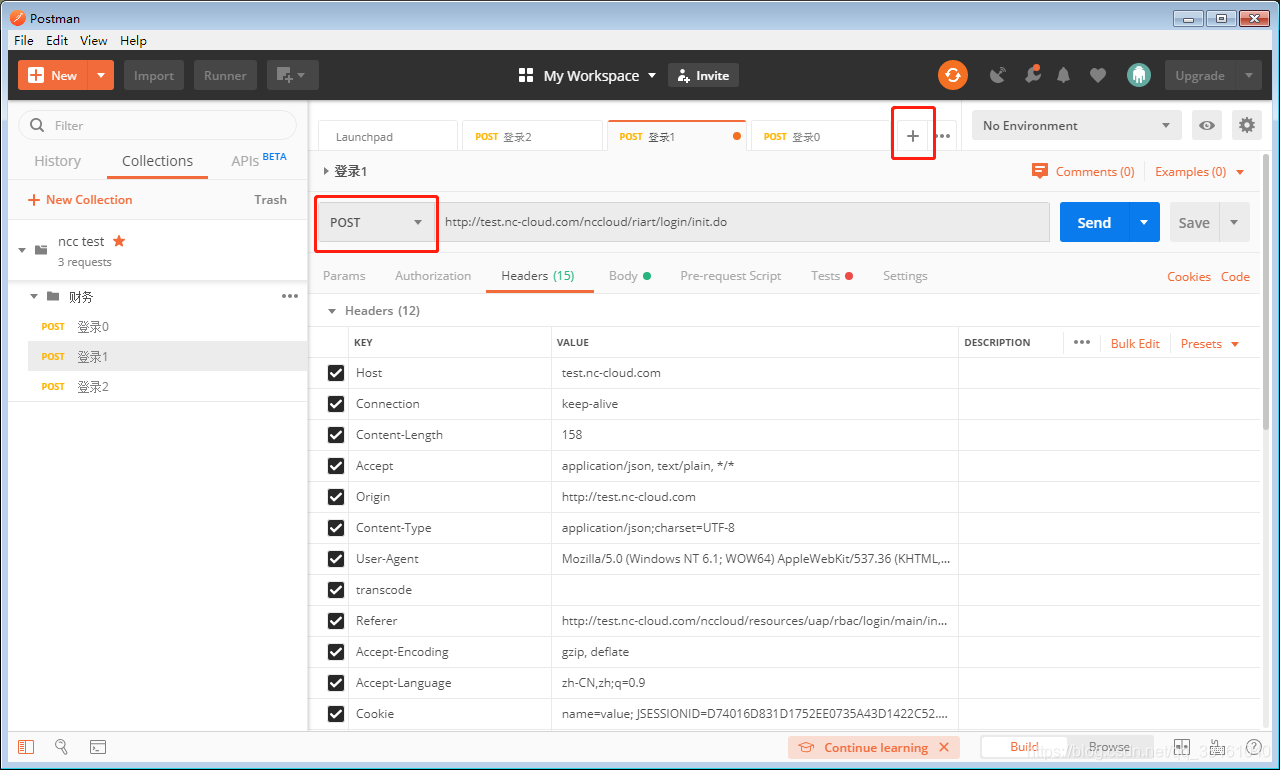Open the help question mark icon
This screenshot has width=1280, height=770.
(x=1253, y=747)
